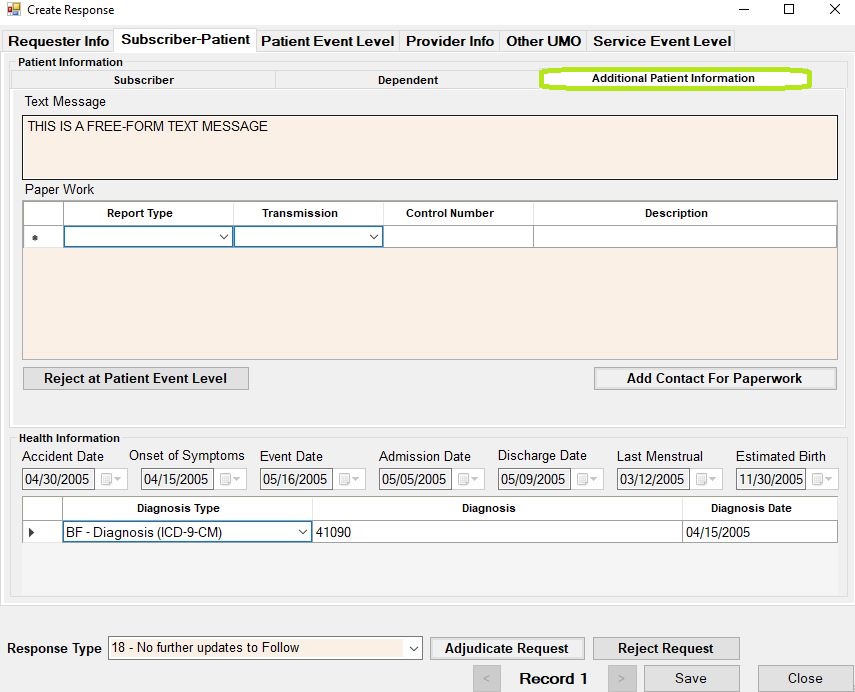Go to Provider Info tab
This screenshot has width=855, height=692.
click(450, 41)
